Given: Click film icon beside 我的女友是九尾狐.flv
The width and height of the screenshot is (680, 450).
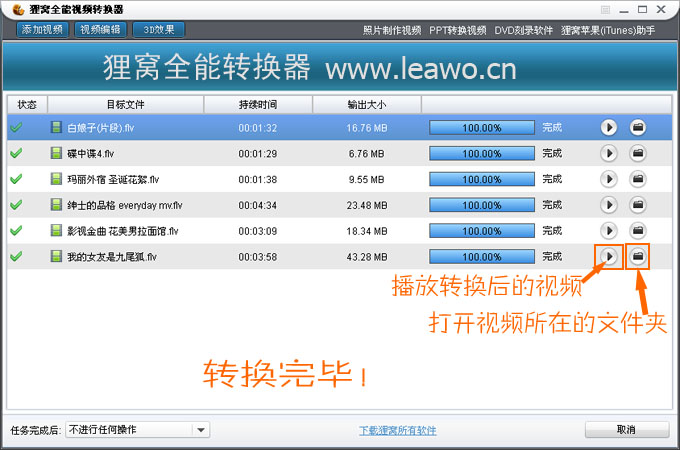Looking at the screenshot, I should (56, 256).
